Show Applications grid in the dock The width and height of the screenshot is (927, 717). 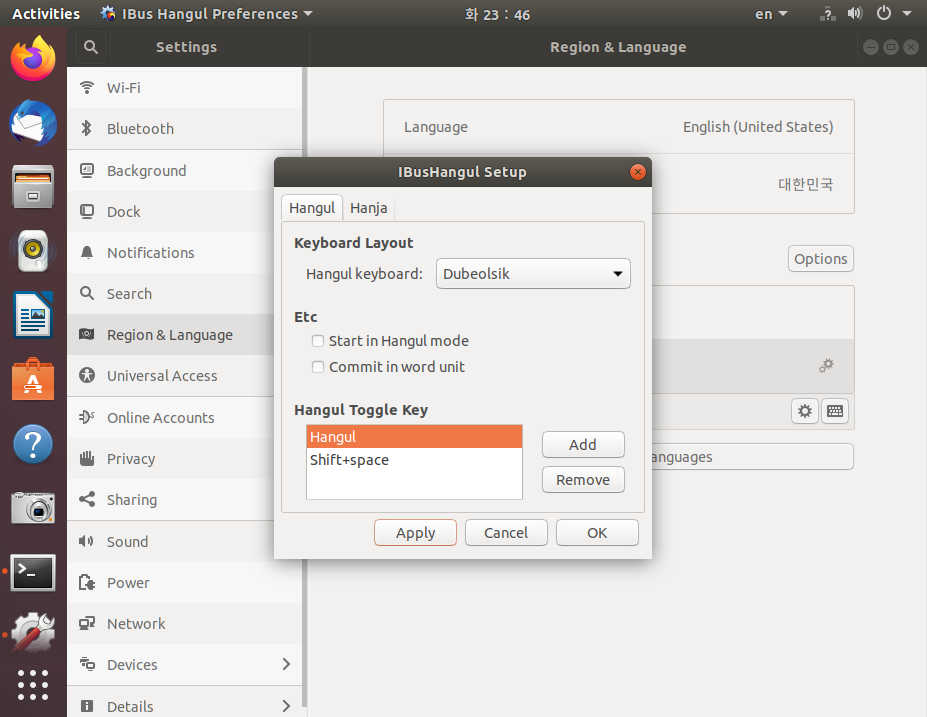click(x=33, y=685)
